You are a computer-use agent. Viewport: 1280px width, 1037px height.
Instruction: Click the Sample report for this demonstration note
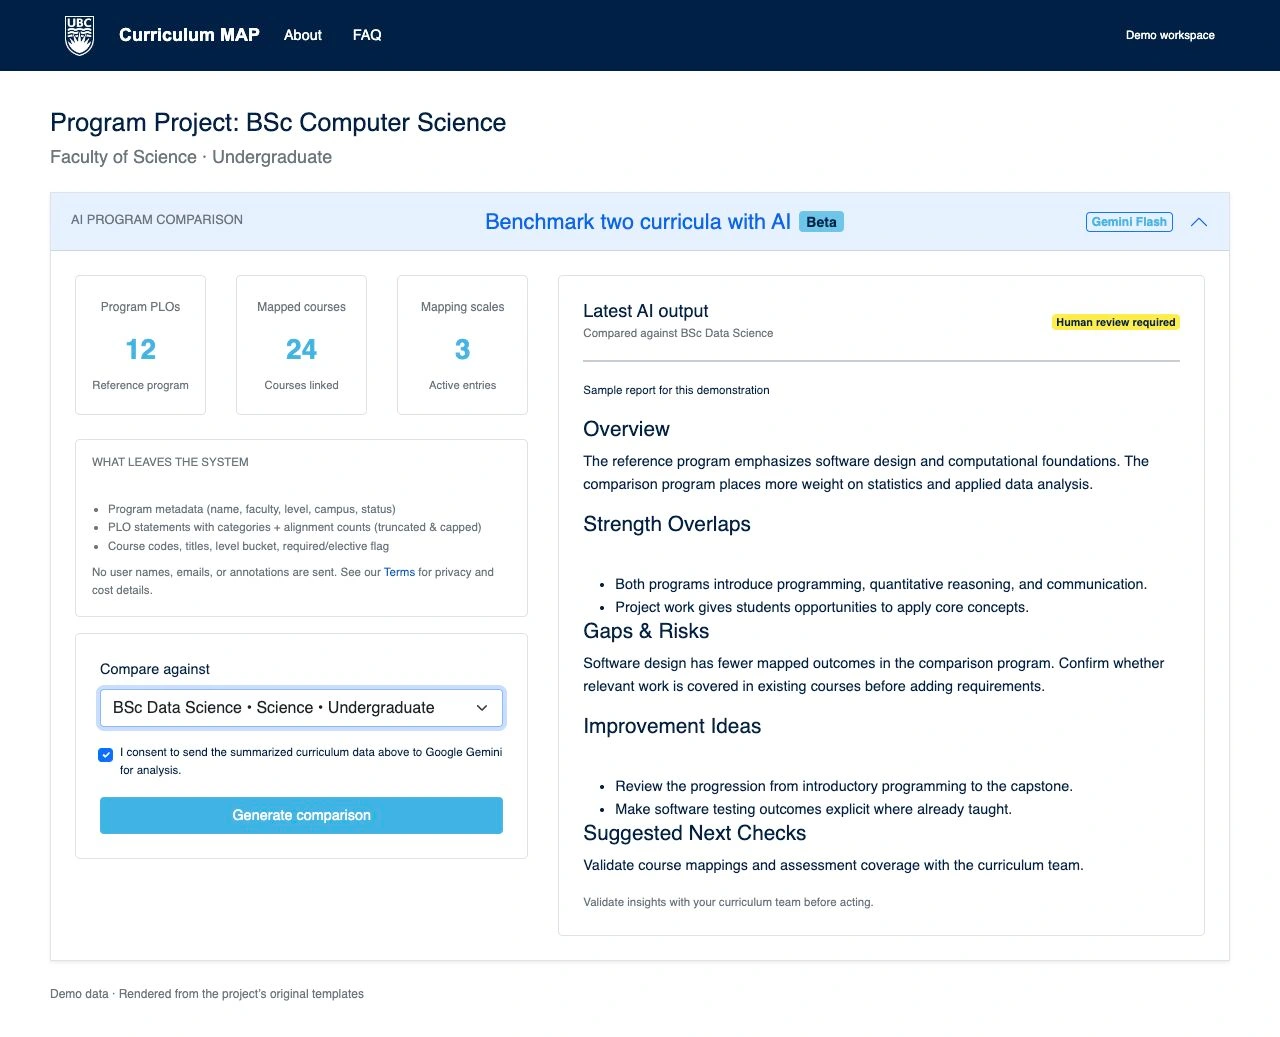(x=676, y=390)
